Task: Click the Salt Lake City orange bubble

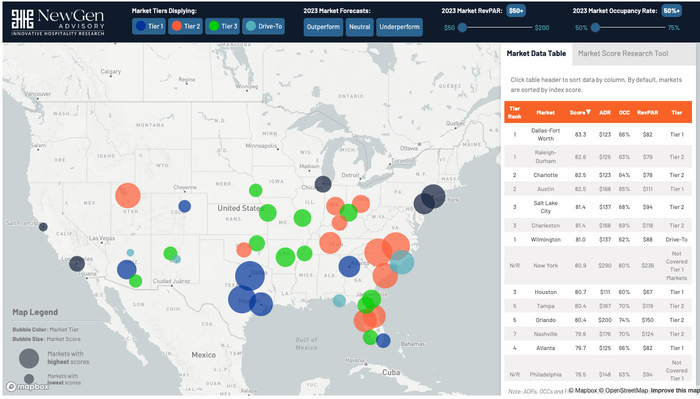Action: pos(128,195)
